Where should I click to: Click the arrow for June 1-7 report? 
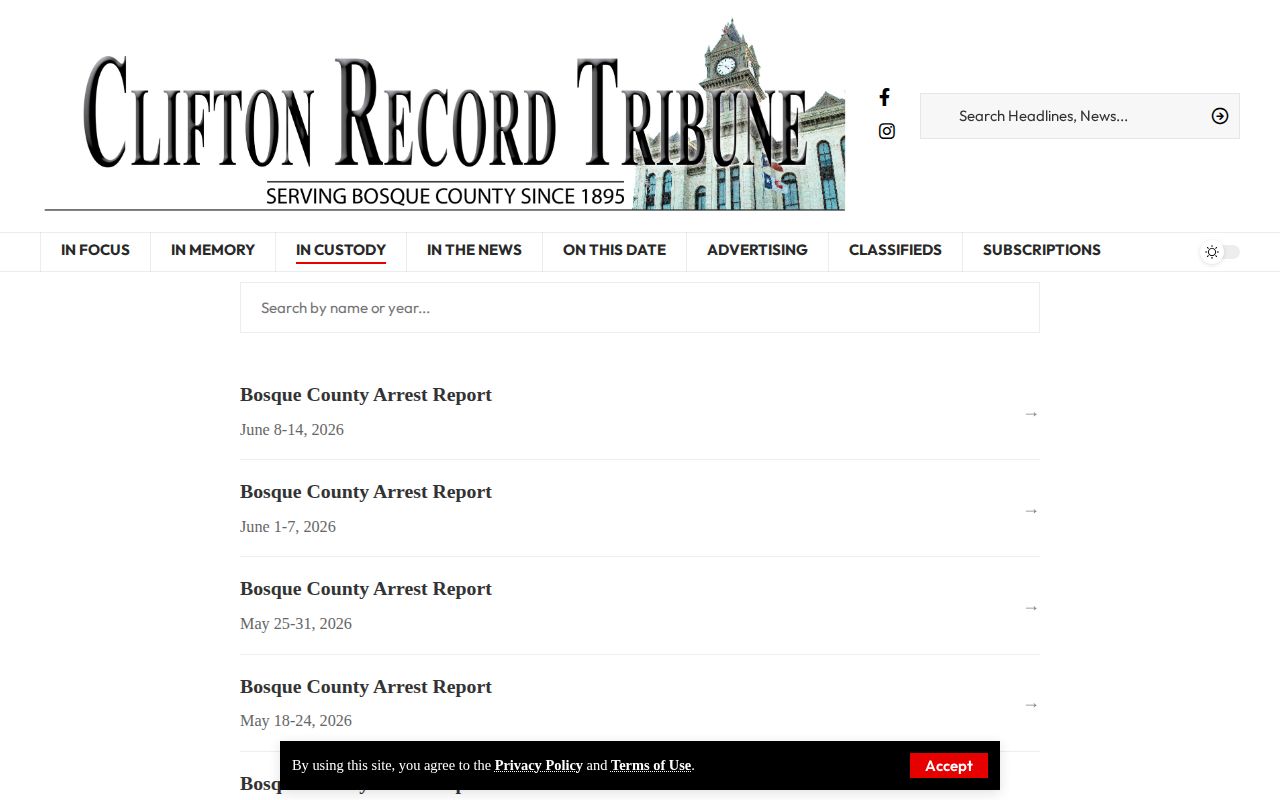pos(1031,511)
